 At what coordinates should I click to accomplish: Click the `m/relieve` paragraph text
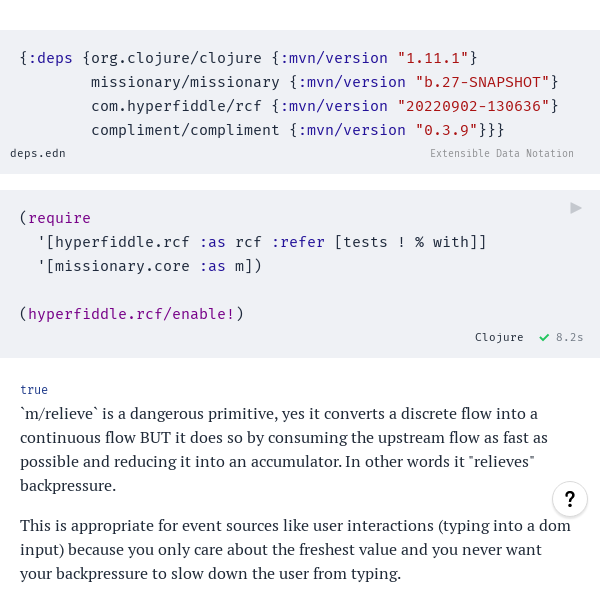click(284, 450)
